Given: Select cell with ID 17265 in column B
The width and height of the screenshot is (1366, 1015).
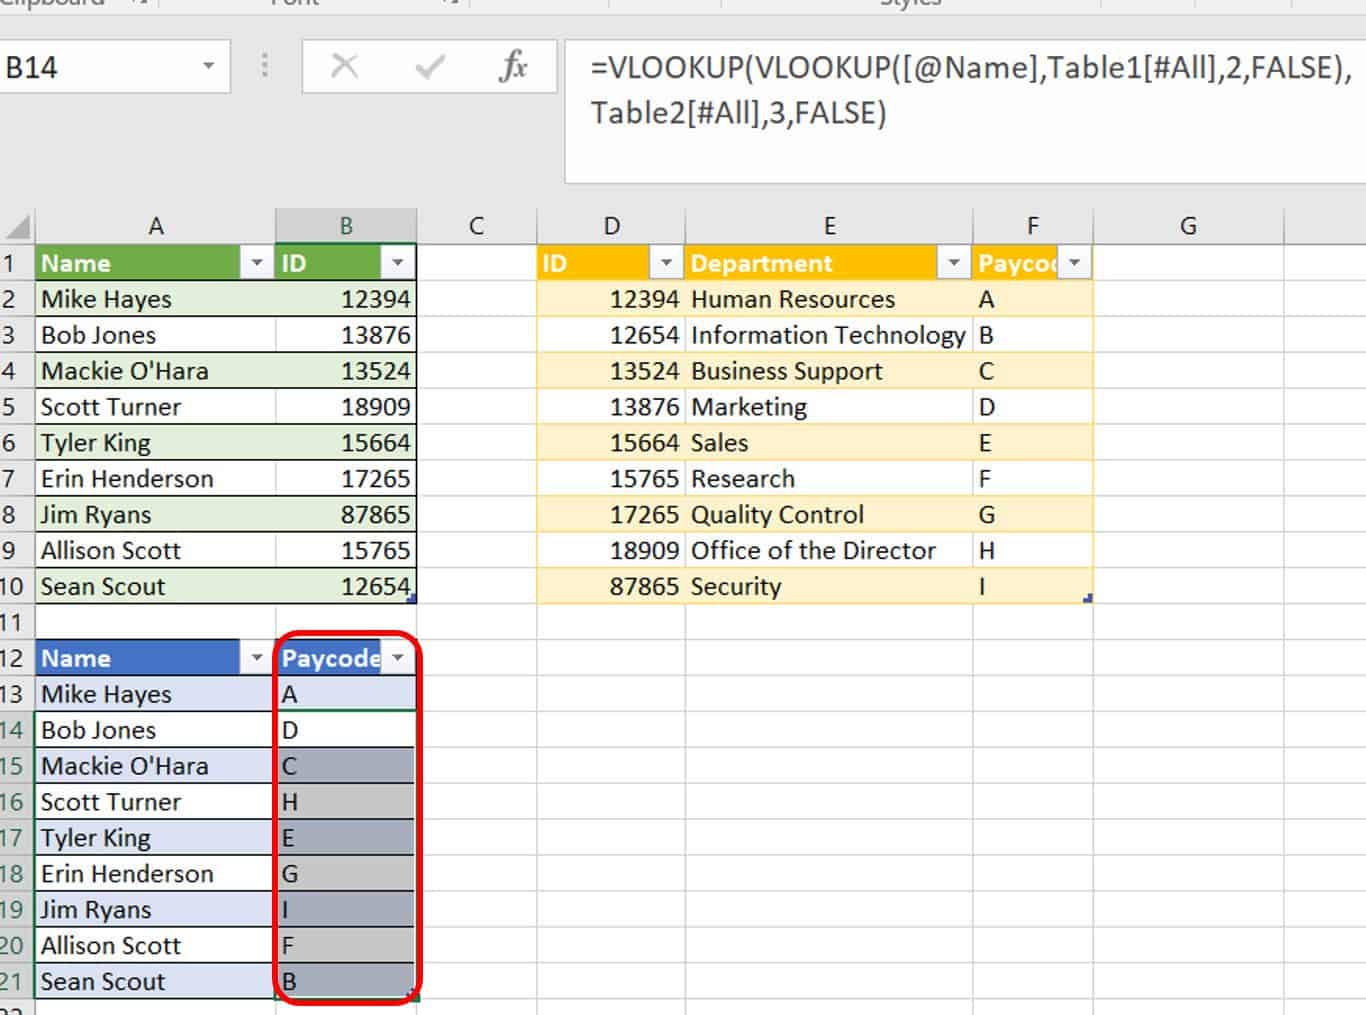Looking at the screenshot, I should pyautogui.click(x=346, y=479).
